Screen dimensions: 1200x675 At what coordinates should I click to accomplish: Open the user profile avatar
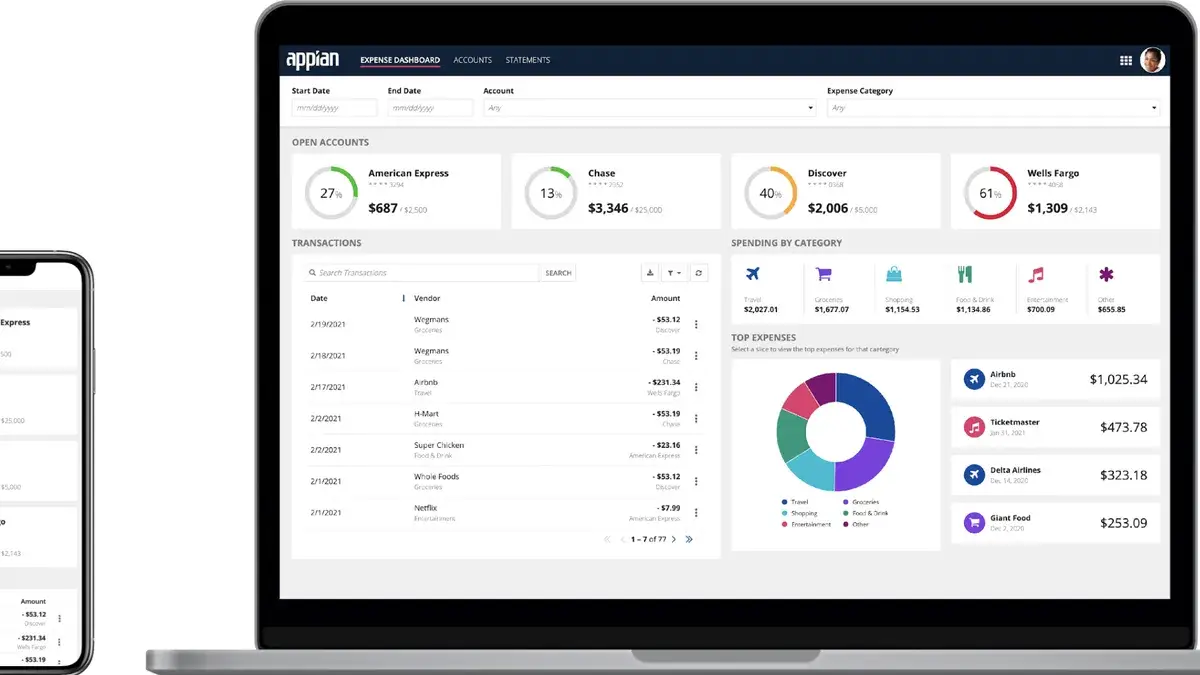1153,60
